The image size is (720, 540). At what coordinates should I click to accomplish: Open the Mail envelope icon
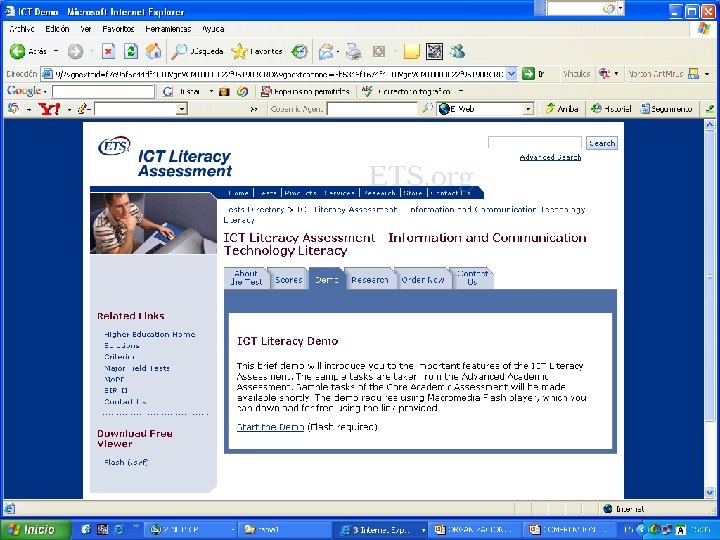[326, 51]
